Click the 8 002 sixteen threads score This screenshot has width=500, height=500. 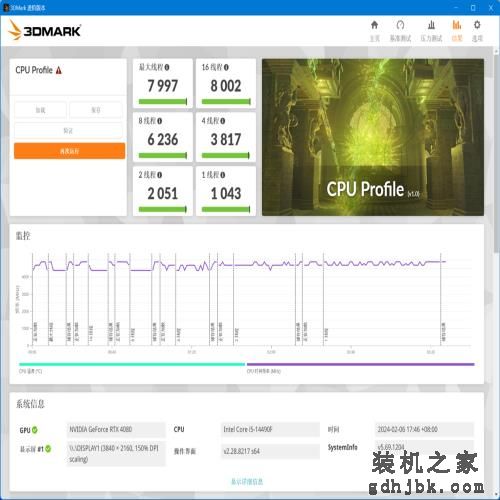(226, 86)
